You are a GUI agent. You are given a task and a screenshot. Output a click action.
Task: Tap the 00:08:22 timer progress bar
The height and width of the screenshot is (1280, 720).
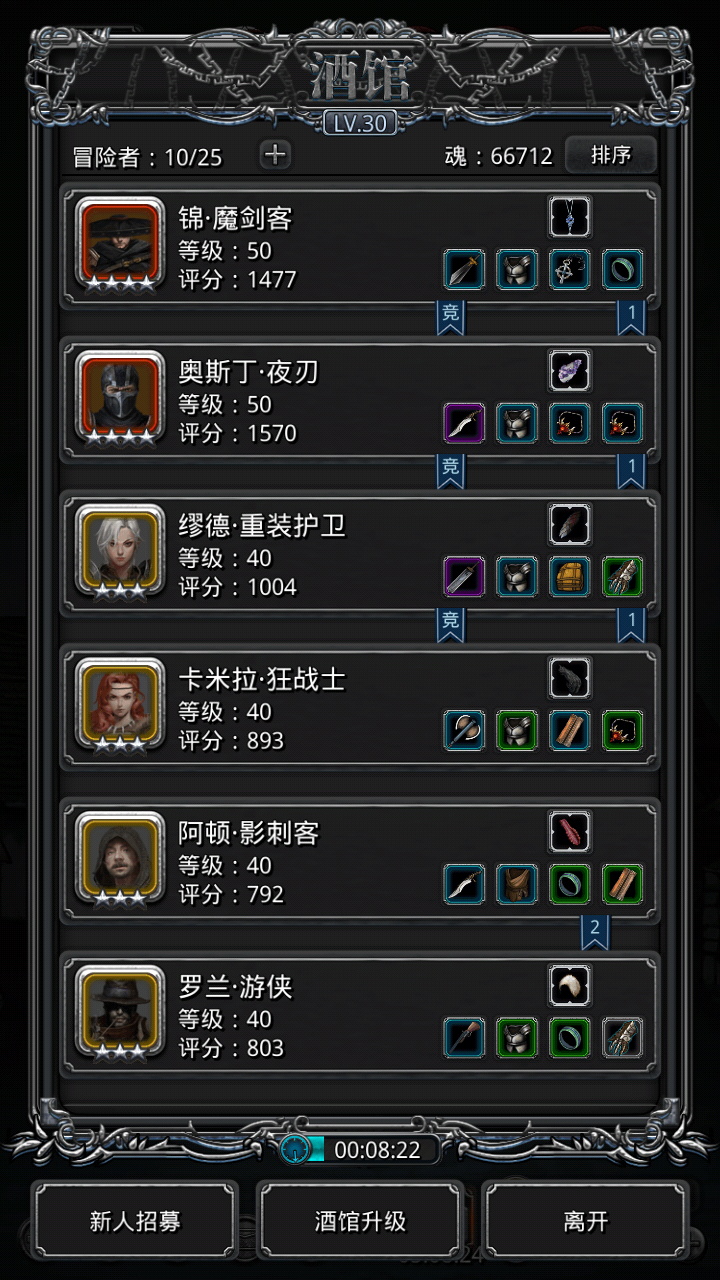[360, 1150]
